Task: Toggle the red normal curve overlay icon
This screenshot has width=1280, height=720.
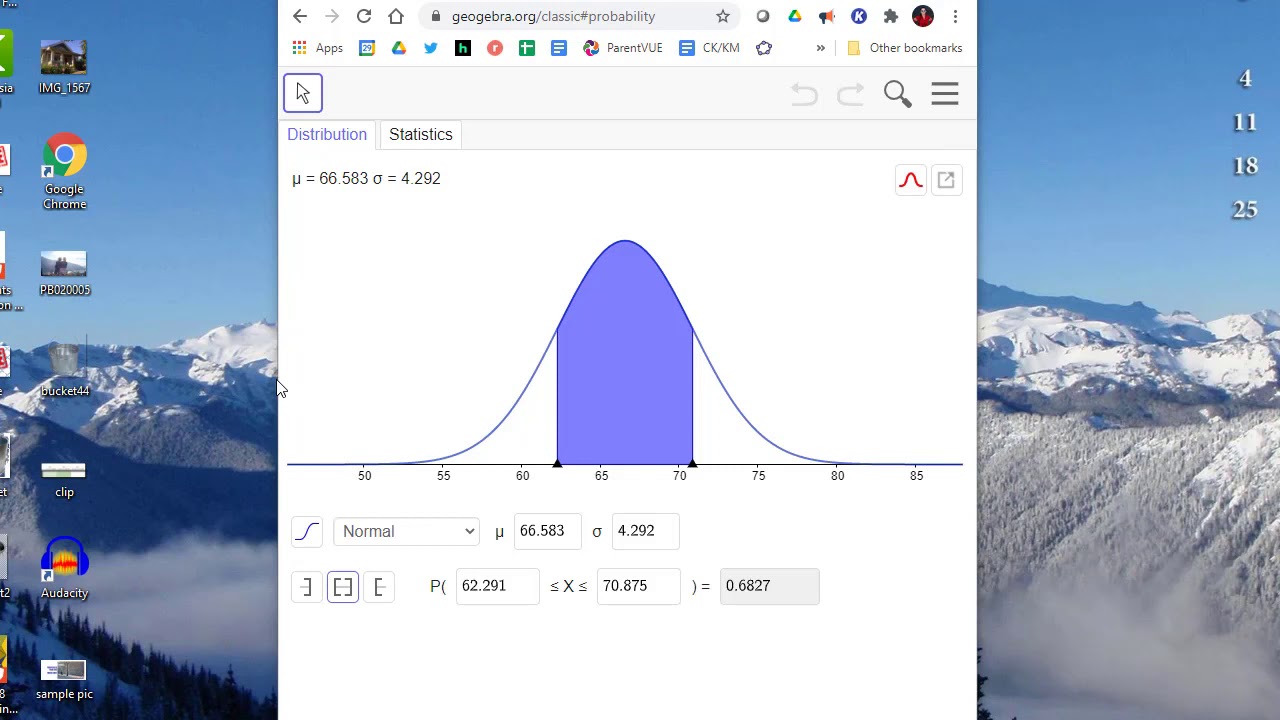Action: pyautogui.click(x=911, y=180)
